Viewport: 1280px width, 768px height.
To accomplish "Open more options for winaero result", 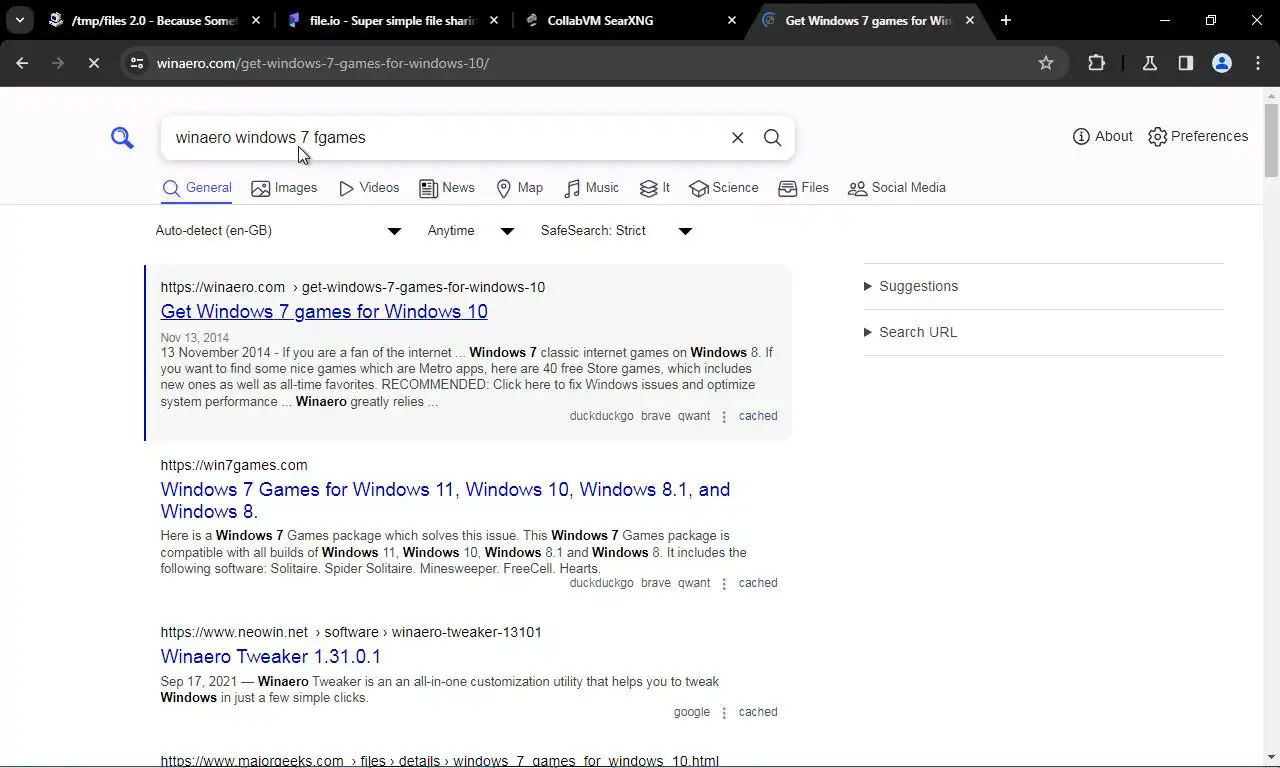I will [x=724, y=417].
